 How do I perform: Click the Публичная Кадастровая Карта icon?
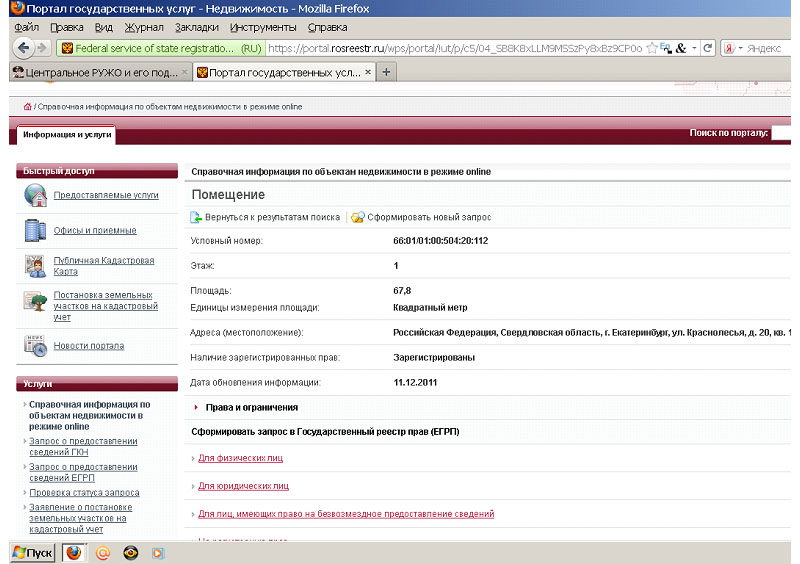36,266
